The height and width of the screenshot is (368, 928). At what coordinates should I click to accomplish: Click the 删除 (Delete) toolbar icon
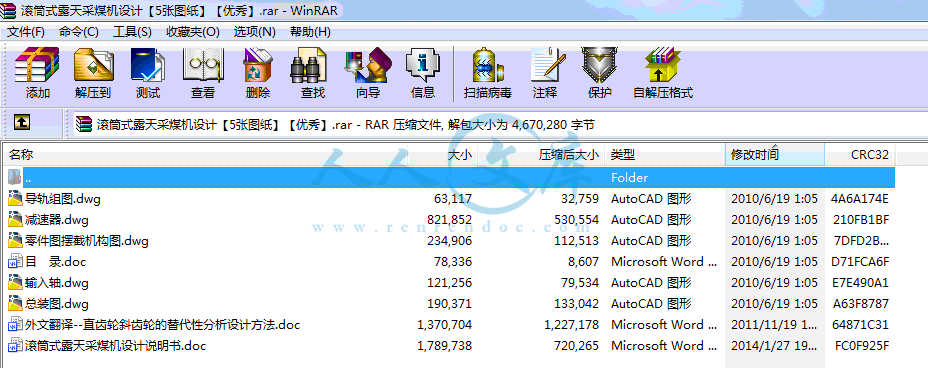[257, 73]
